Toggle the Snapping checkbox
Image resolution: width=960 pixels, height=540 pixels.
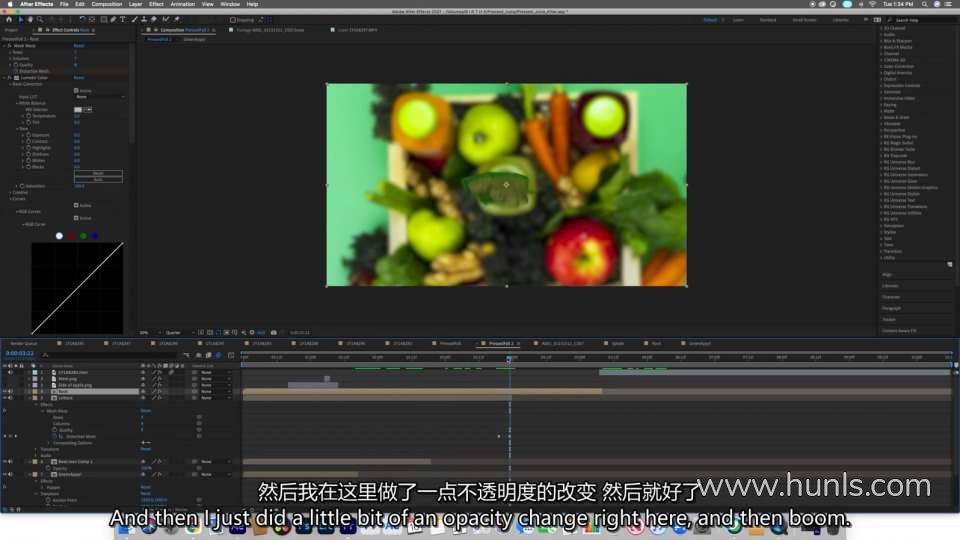coord(233,20)
